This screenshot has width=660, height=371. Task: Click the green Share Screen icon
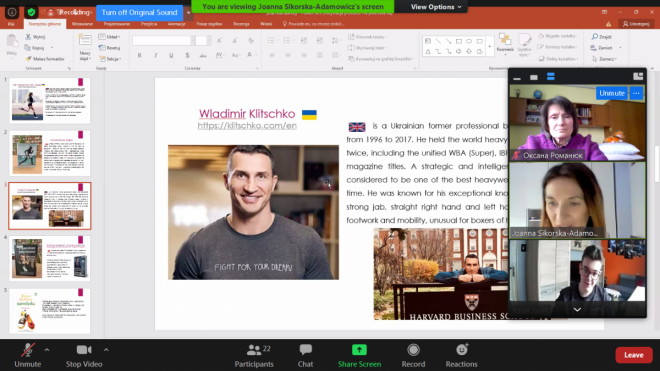(359, 350)
